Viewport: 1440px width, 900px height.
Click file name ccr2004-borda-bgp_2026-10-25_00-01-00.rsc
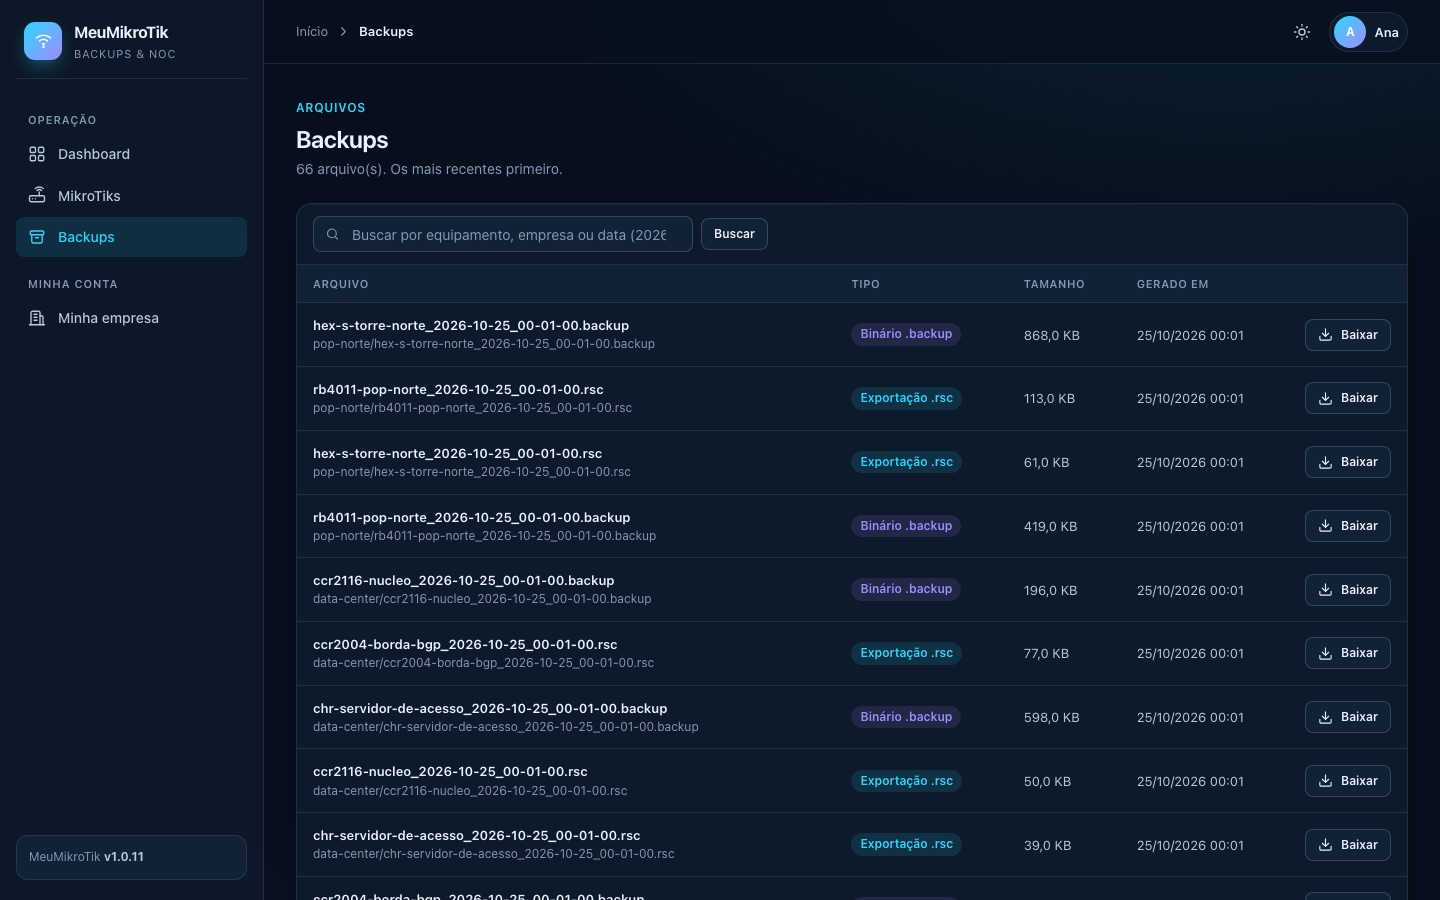coord(465,644)
